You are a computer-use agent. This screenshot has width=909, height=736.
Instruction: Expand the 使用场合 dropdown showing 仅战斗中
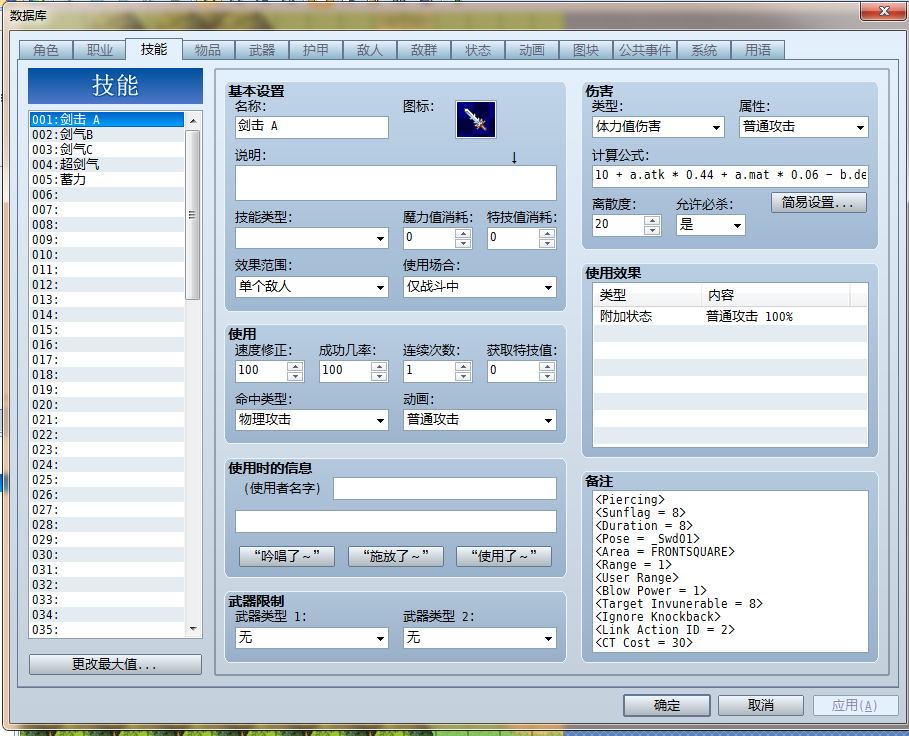click(x=479, y=286)
